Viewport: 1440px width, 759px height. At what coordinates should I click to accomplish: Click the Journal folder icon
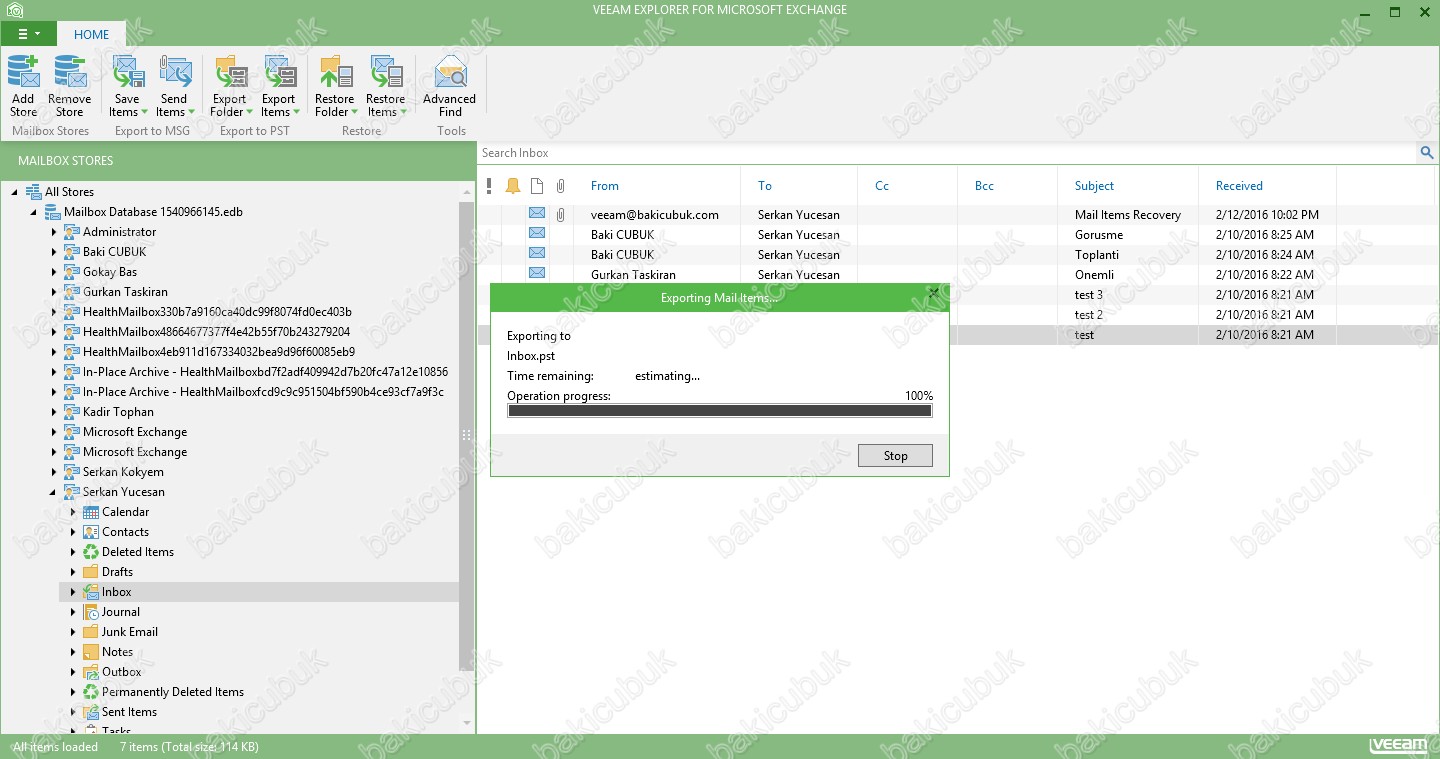[91, 612]
